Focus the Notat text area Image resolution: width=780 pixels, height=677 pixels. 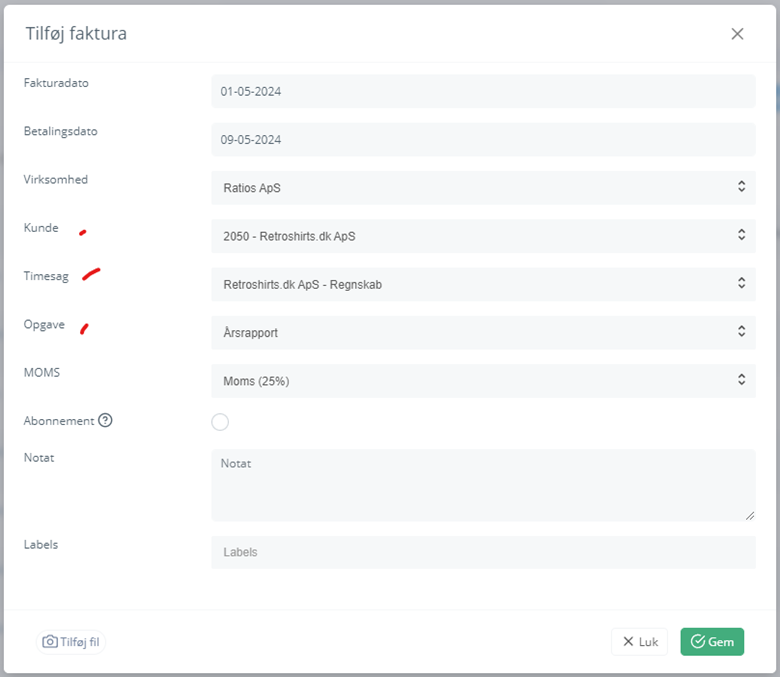tap(483, 485)
